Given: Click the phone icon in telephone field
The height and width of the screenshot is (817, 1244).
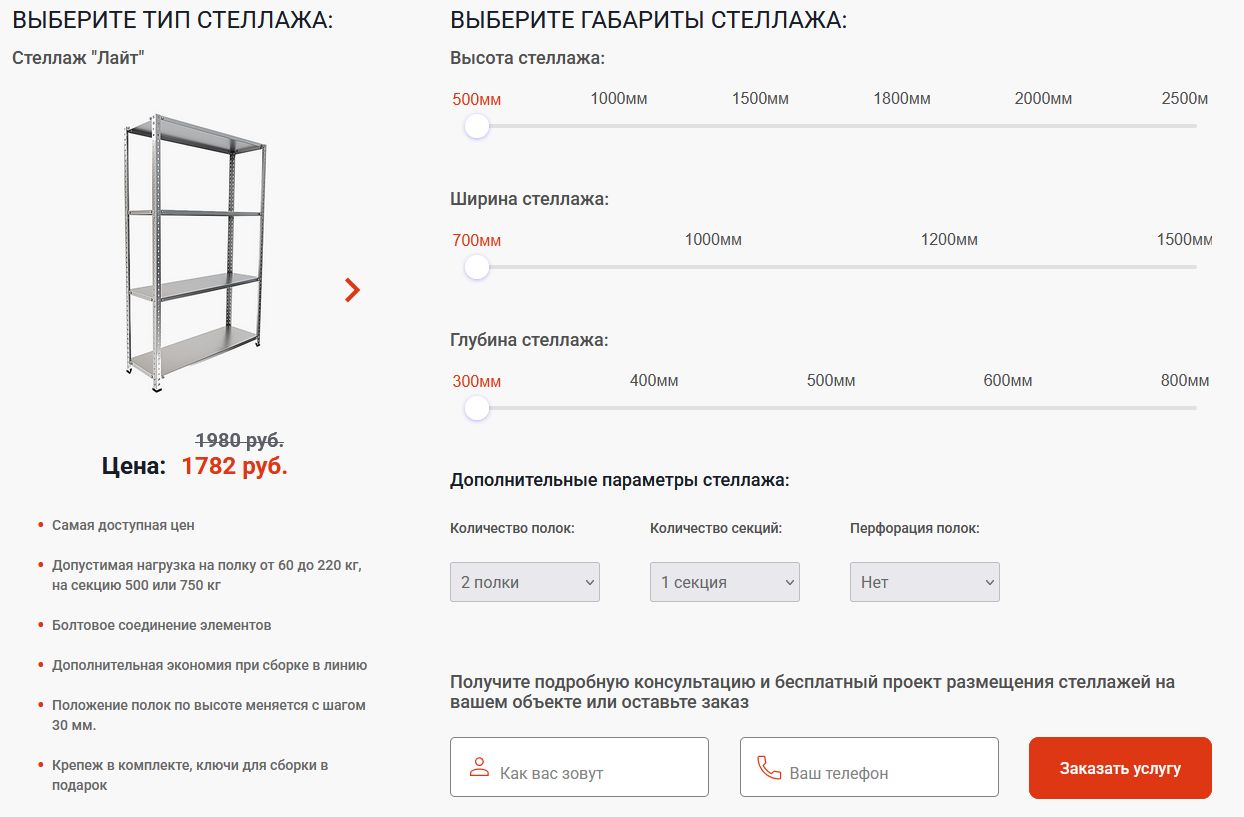Looking at the screenshot, I should [x=768, y=768].
